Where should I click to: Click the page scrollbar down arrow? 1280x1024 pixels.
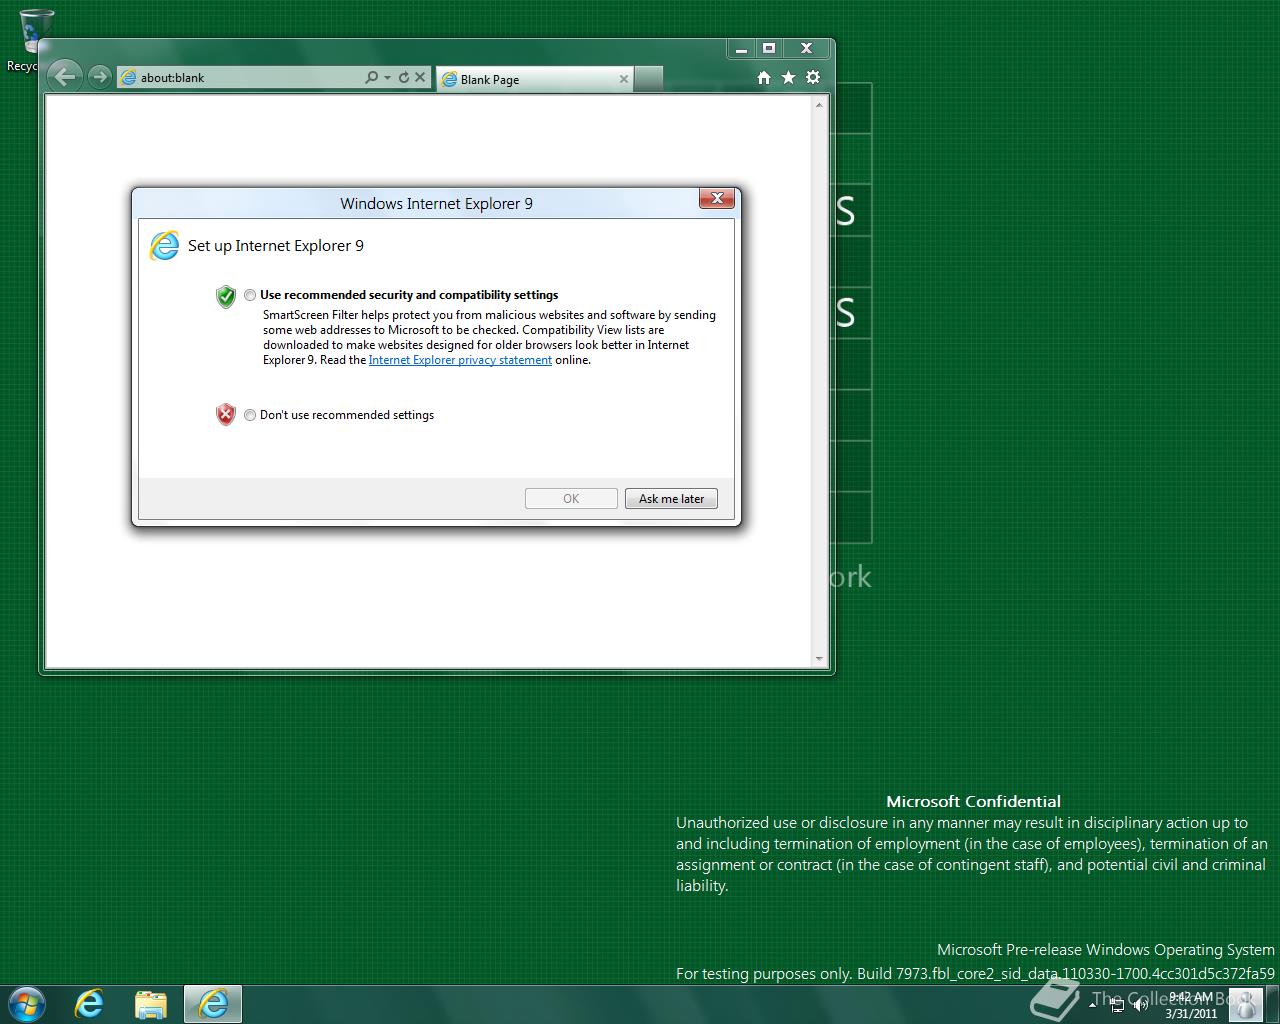tap(820, 659)
